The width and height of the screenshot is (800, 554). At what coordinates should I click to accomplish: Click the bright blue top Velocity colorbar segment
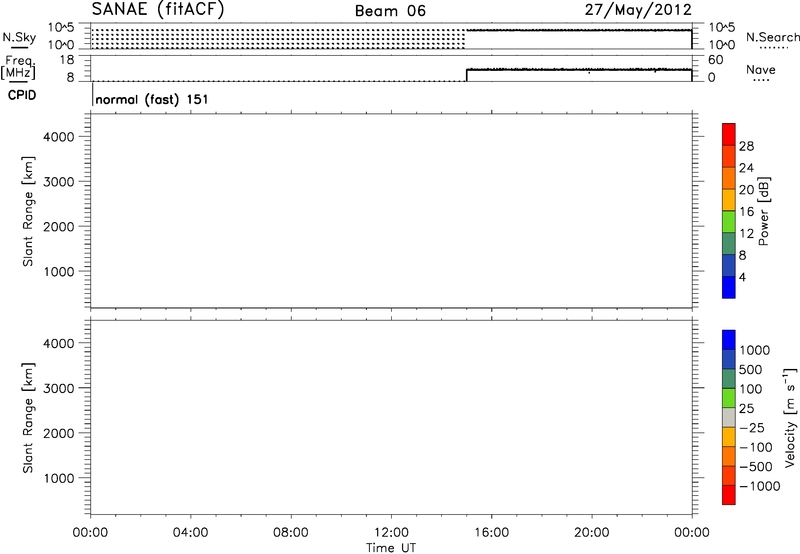(x=729, y=340)
